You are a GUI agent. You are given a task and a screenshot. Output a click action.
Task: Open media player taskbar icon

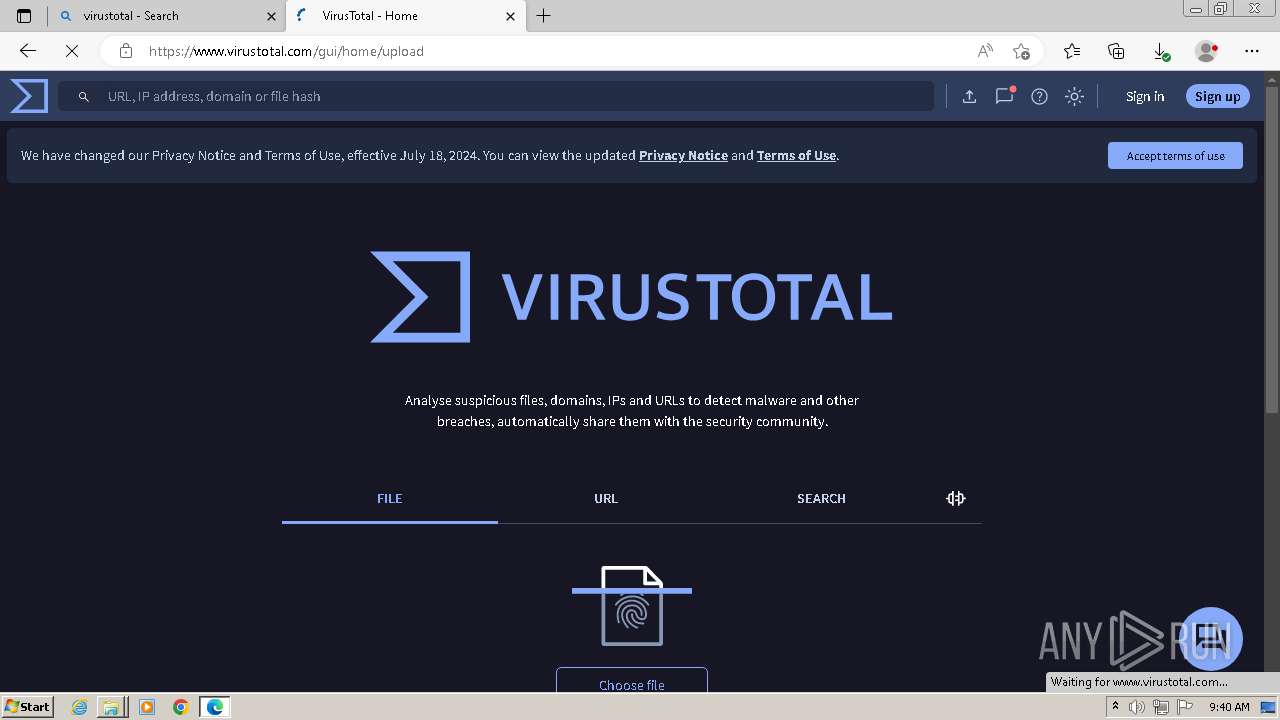(147, 707)
